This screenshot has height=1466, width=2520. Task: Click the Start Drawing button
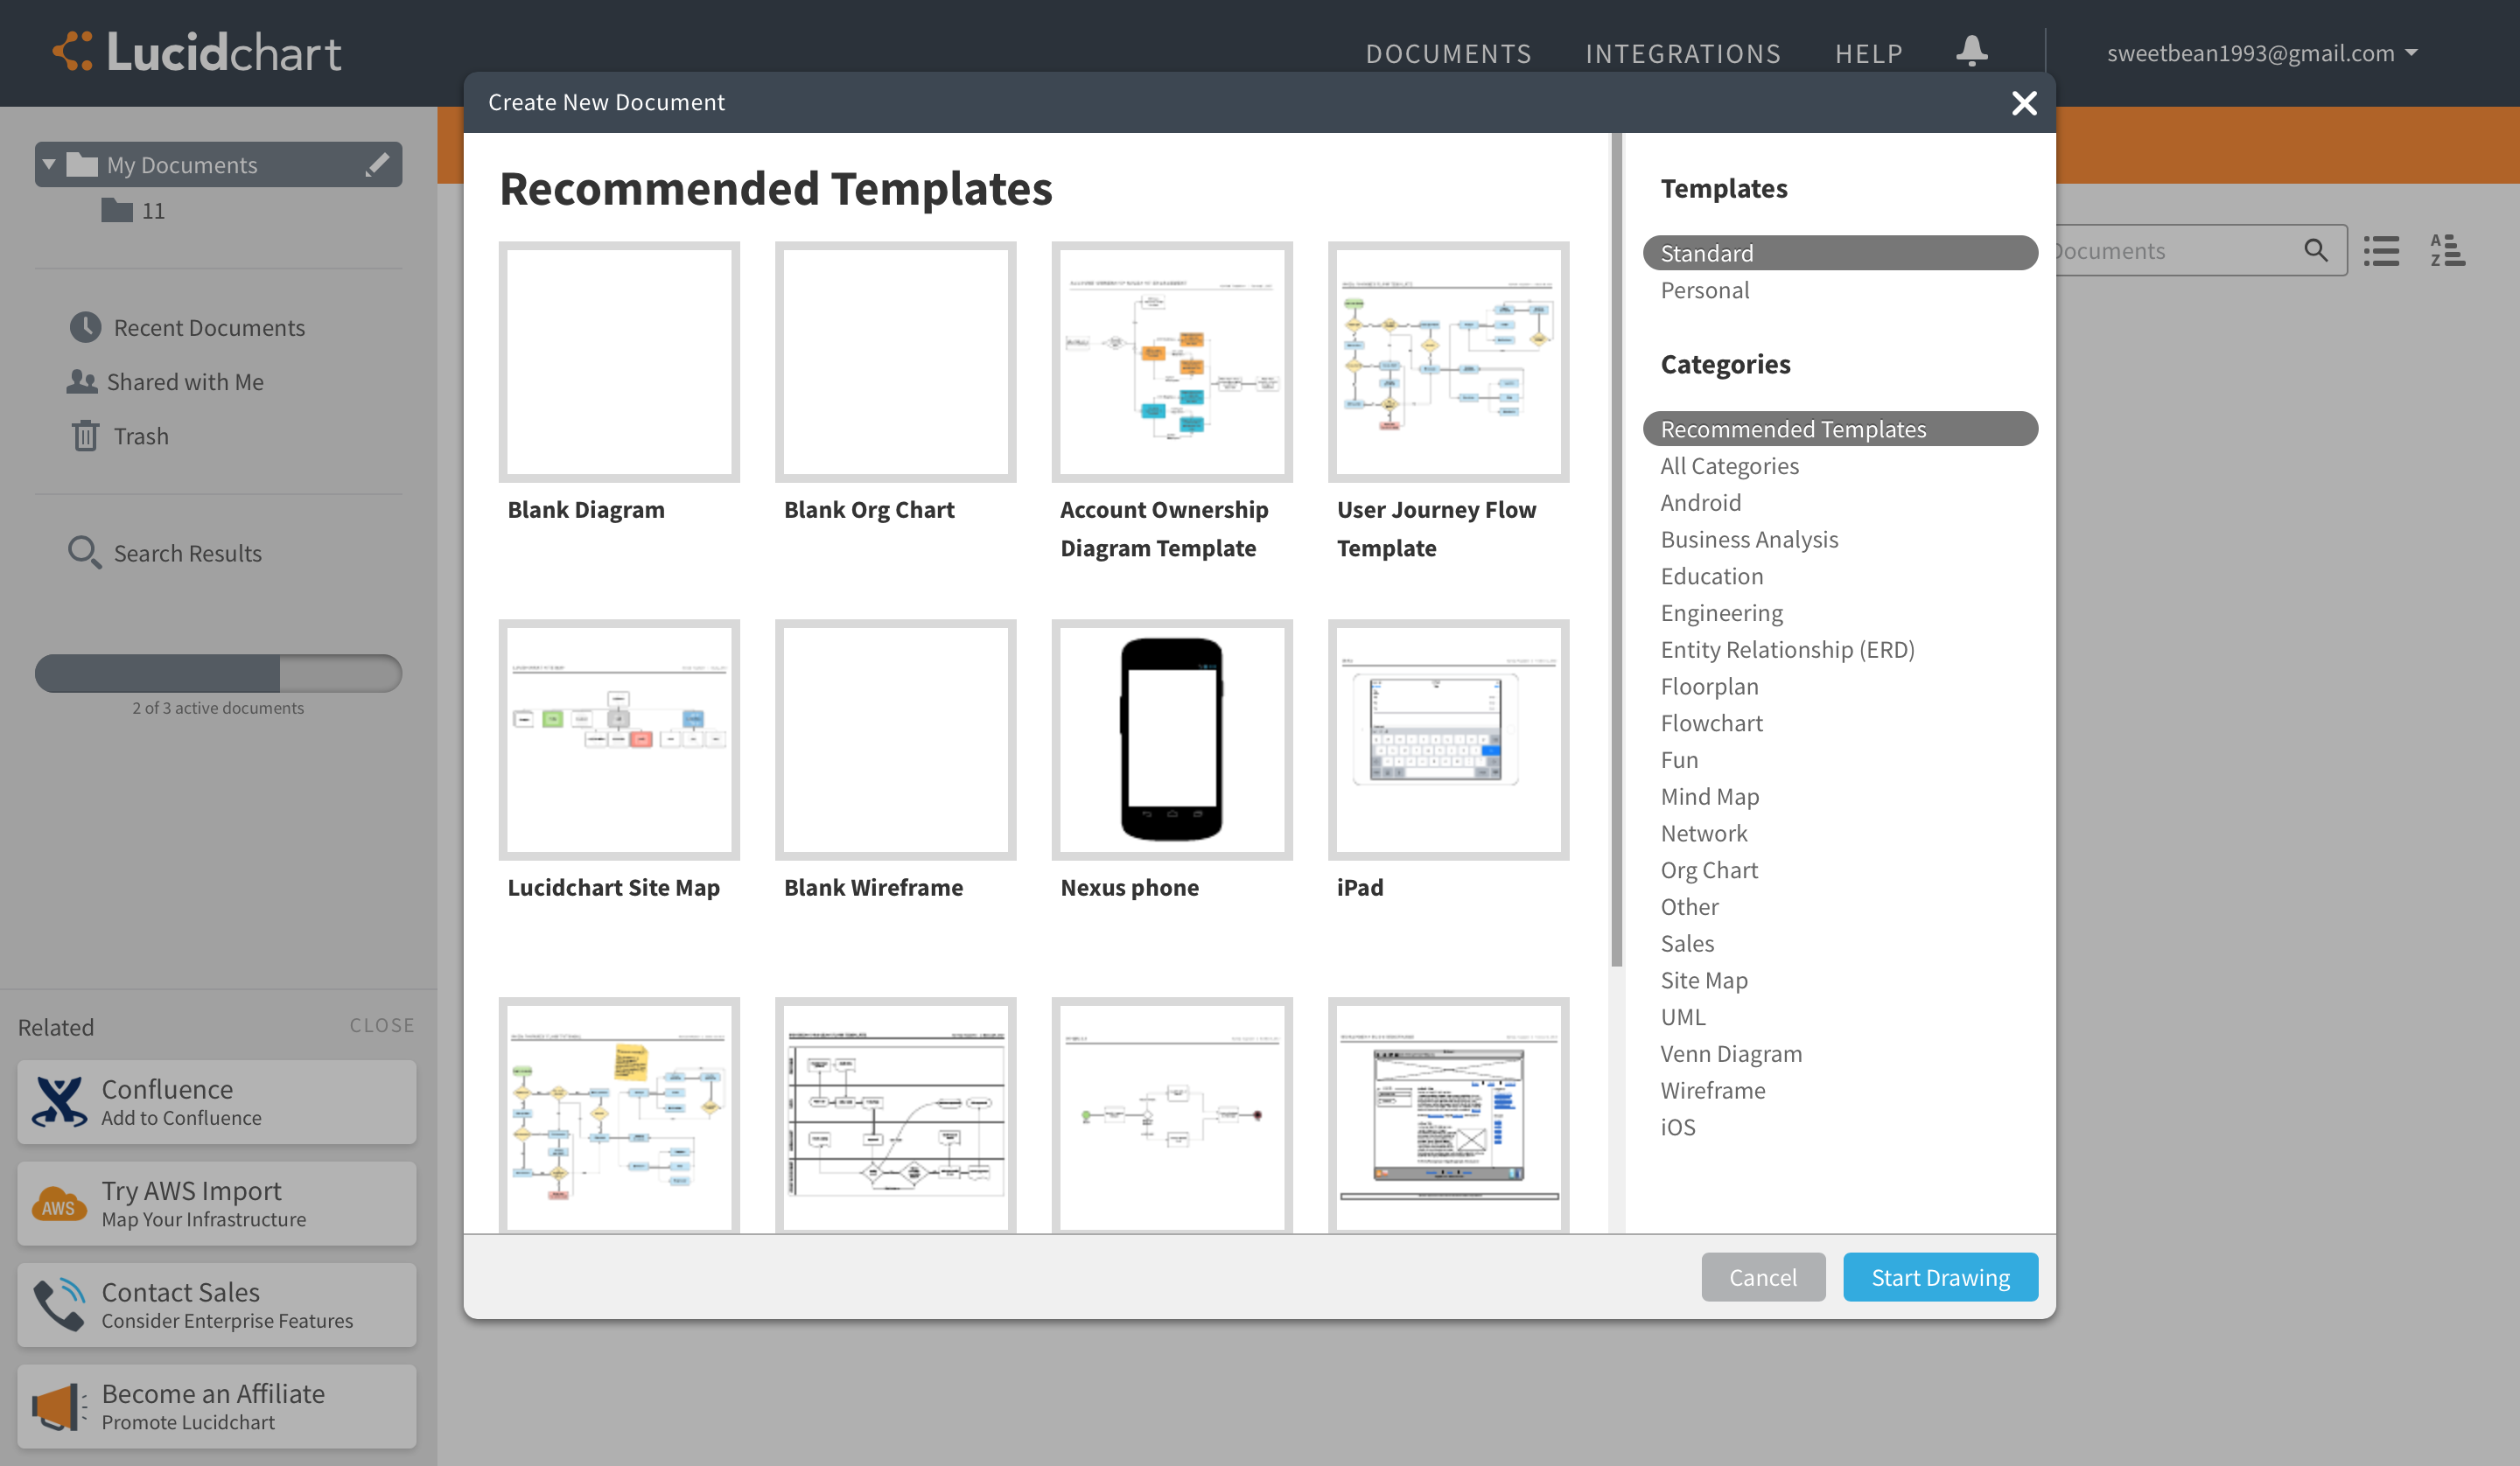(1940, 1276)
